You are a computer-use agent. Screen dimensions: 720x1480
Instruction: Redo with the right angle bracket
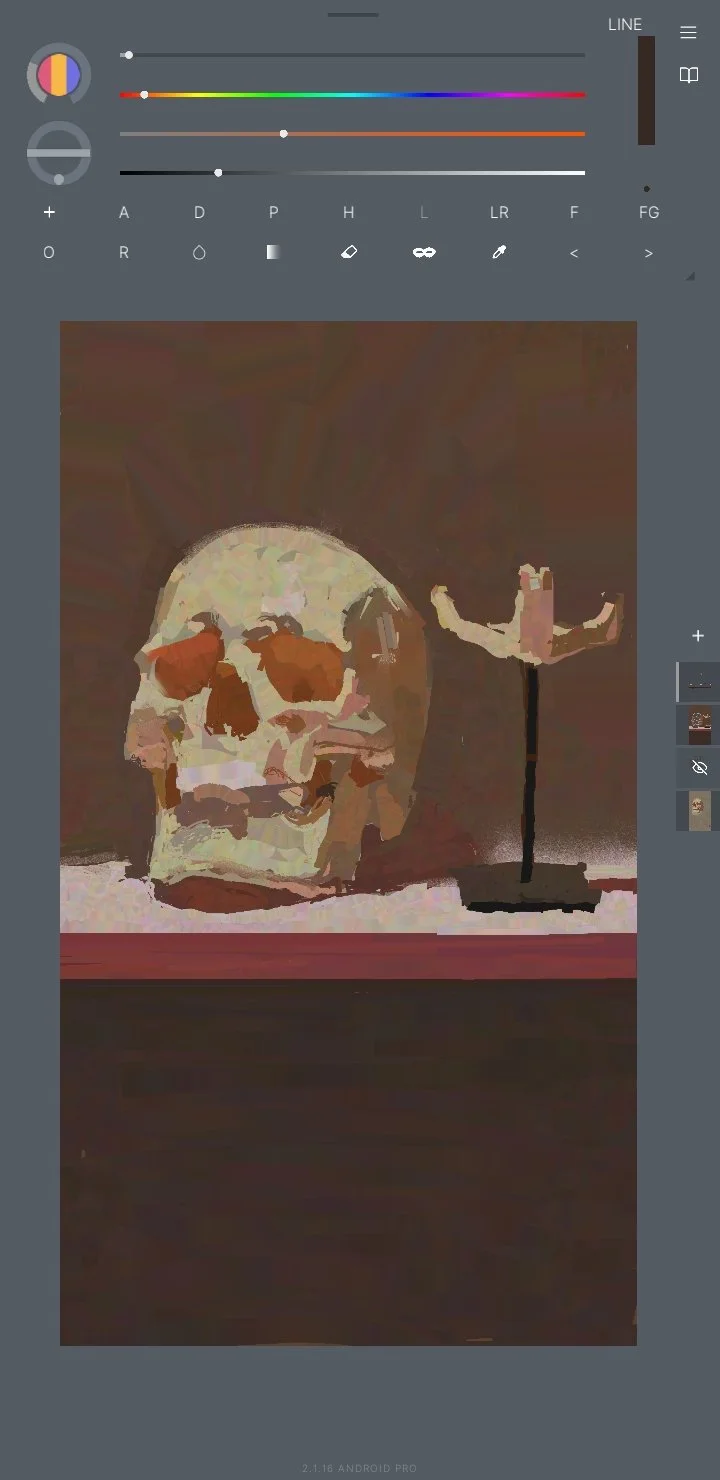(649, 253)
